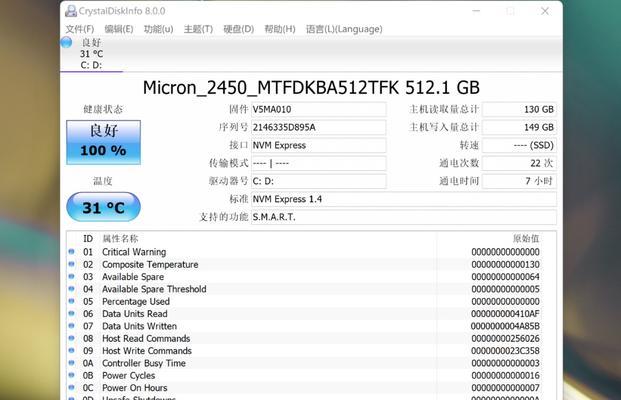
Task: Select the Percentage Used attribute name
Action: click(136, 301)
